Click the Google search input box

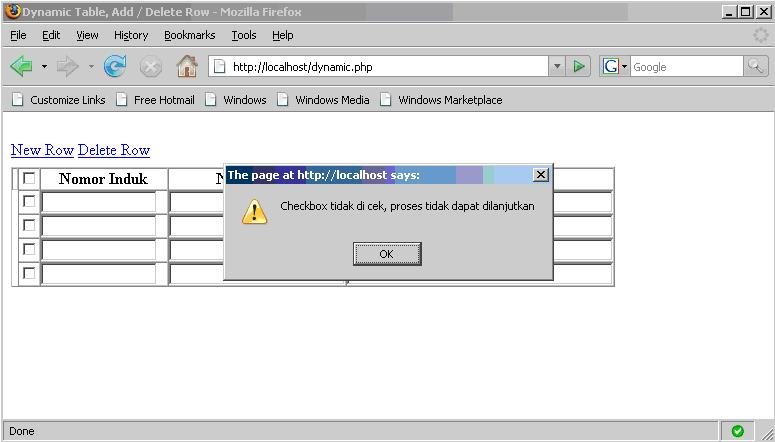click(x=687, y=66)
